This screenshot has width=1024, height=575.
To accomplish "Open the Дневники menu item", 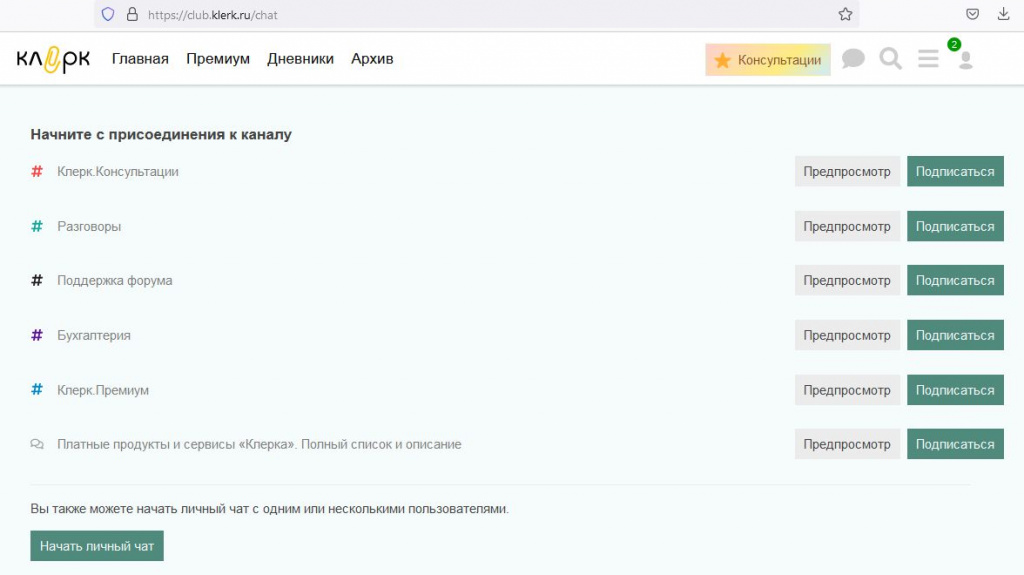I will (x=300, y=59).
